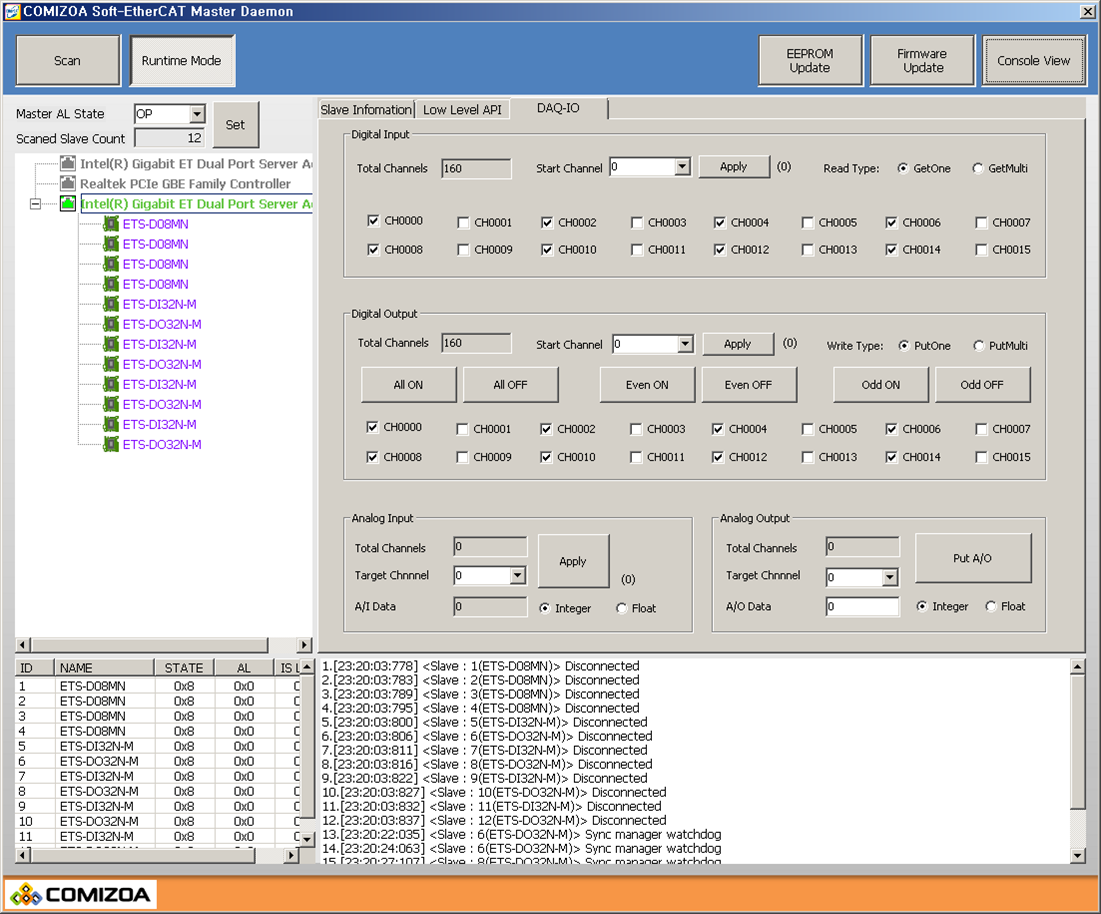Select the Realtek PCIe GBE Family Controller node
This screenshot has width=1101, height=914.
coord(185,184)
